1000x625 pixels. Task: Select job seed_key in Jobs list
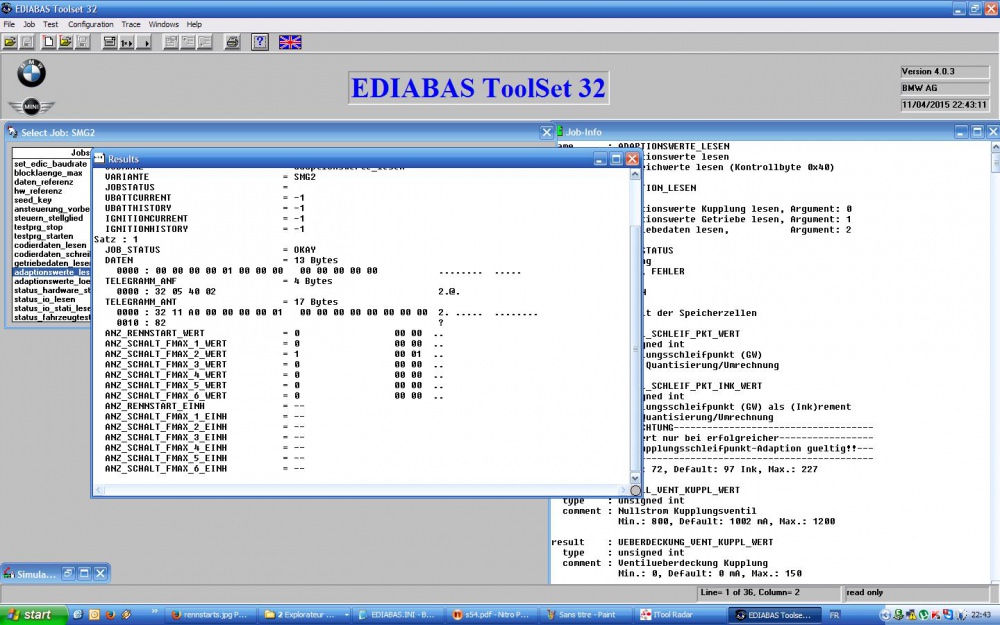pos(51,200)
